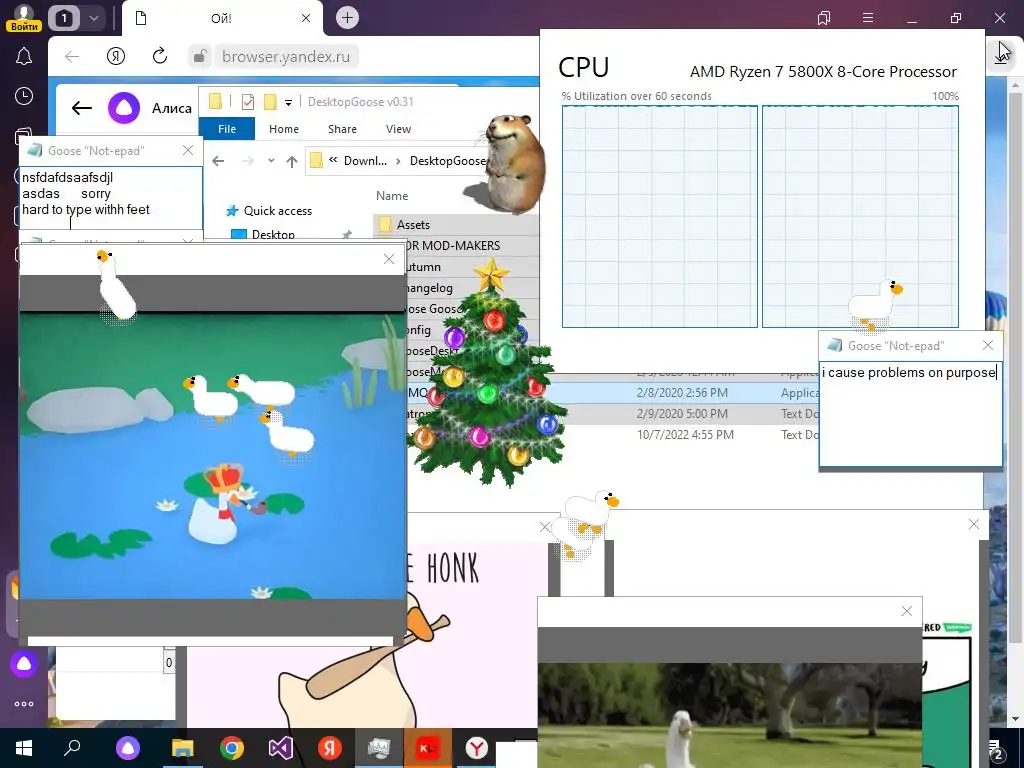Click date '2/8/2020 2:56 PM' row

(x=682, y=393)
